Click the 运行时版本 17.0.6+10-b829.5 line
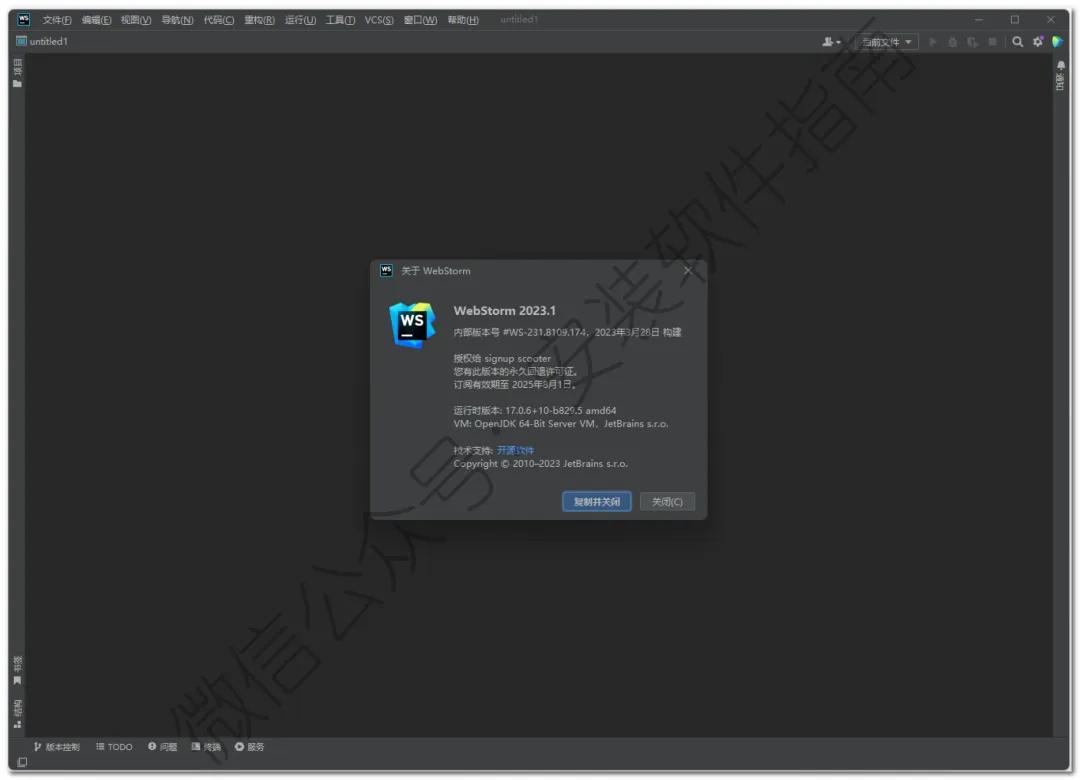This screenshot has width=1080, height=780. coord(534,411)
